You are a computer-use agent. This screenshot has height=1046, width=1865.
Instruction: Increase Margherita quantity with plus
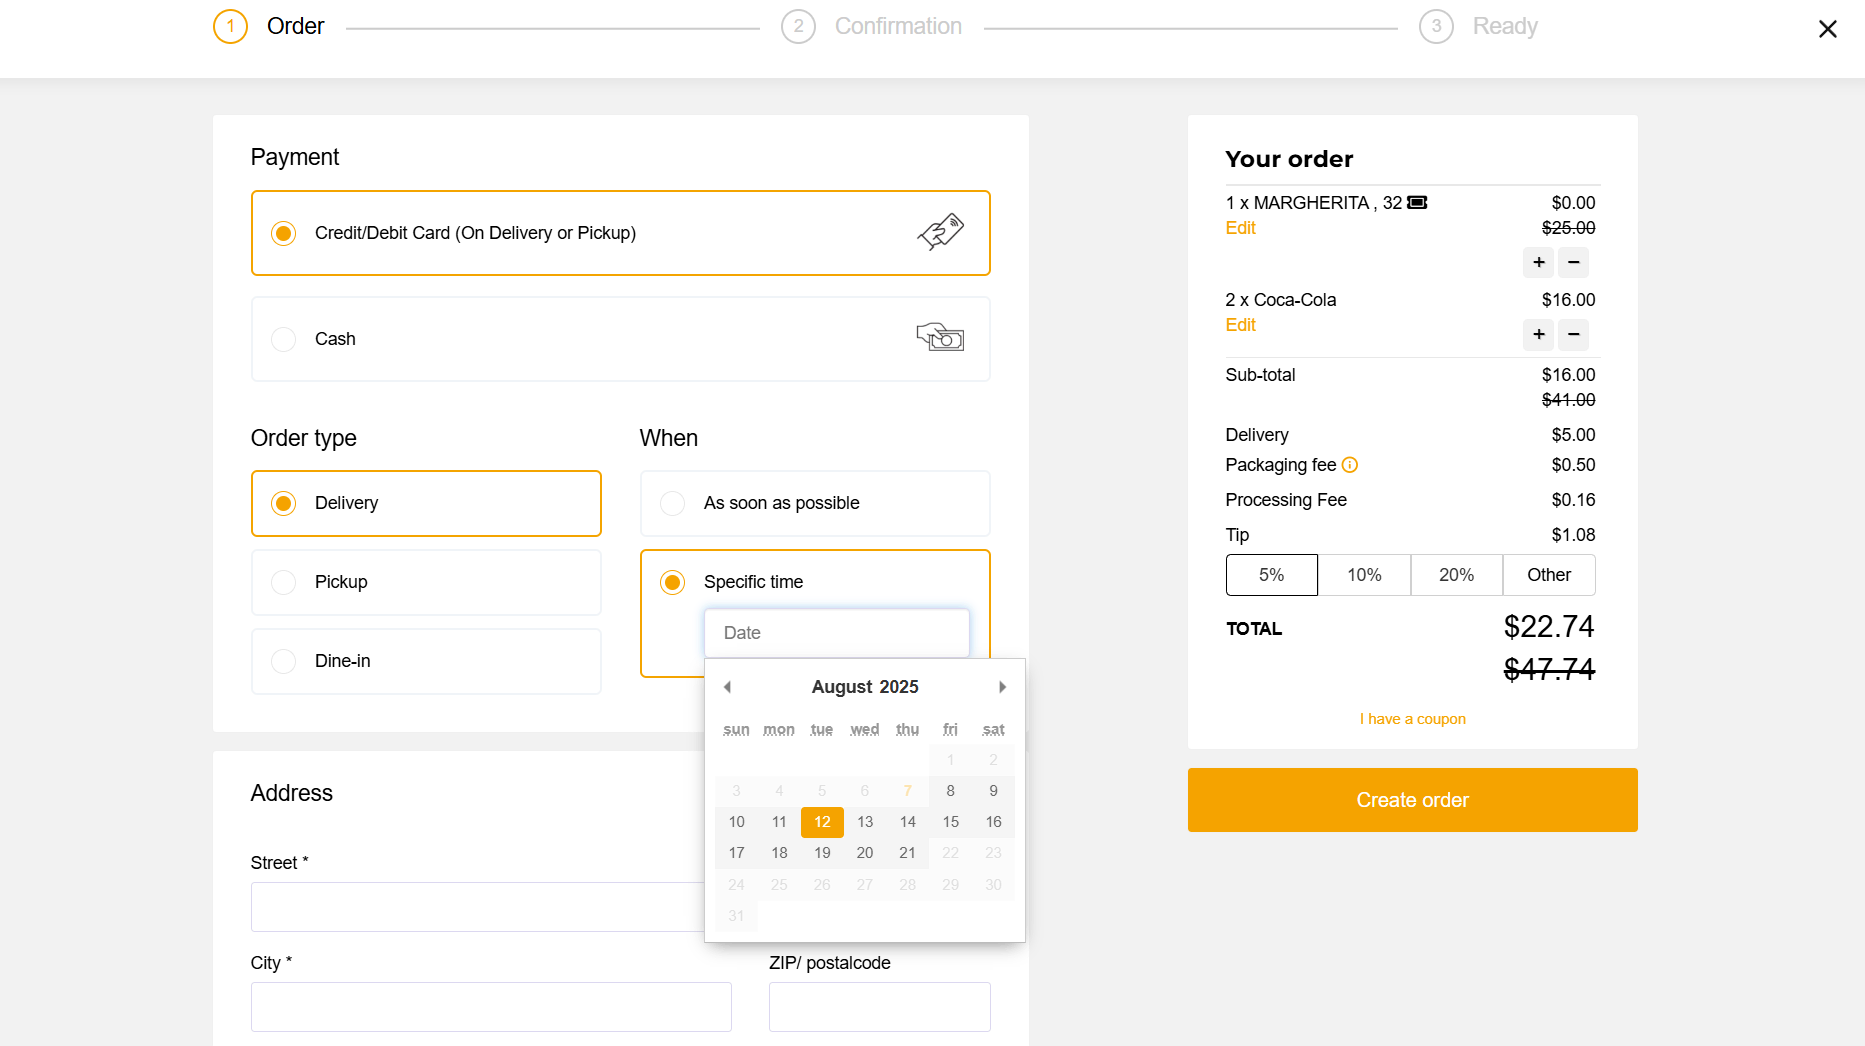[1539, 262]
